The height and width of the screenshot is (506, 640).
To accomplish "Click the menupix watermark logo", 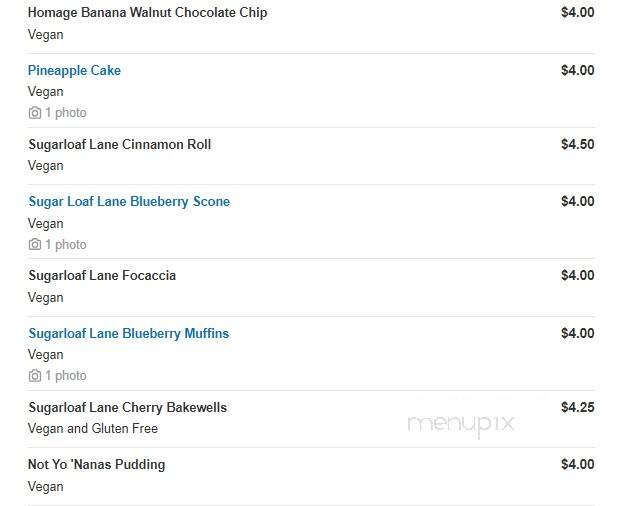I will [461, 424].
